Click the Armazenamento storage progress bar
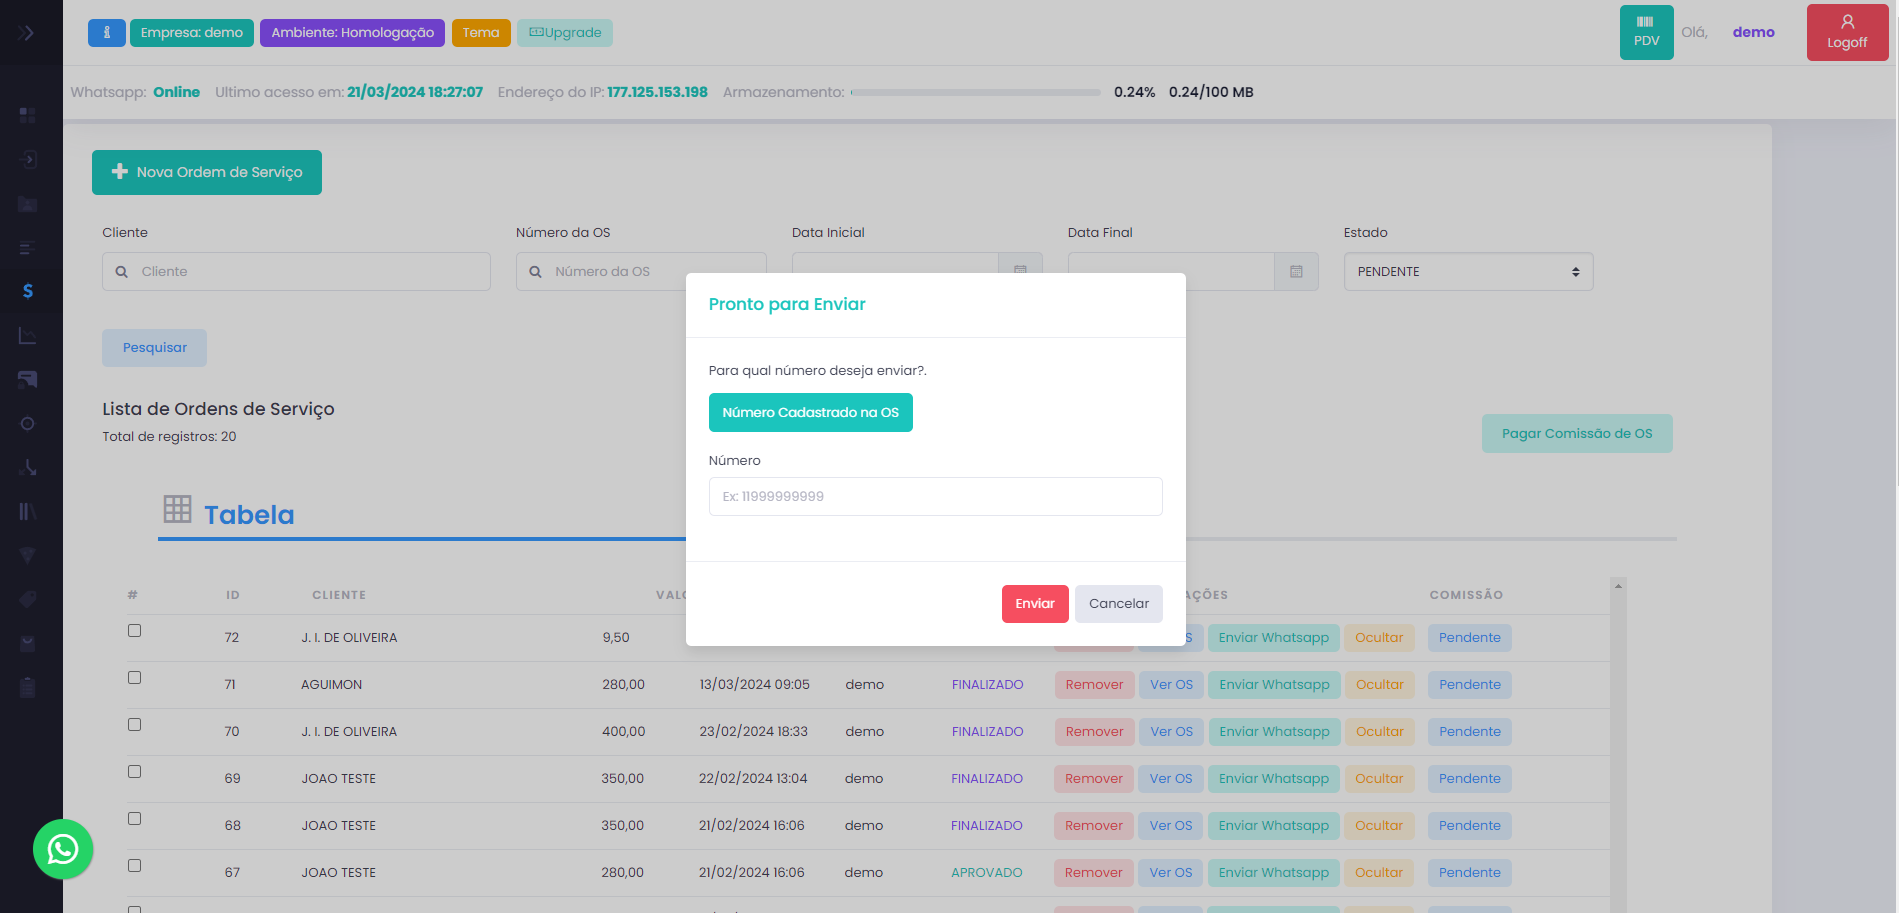 tap(975, 92)
